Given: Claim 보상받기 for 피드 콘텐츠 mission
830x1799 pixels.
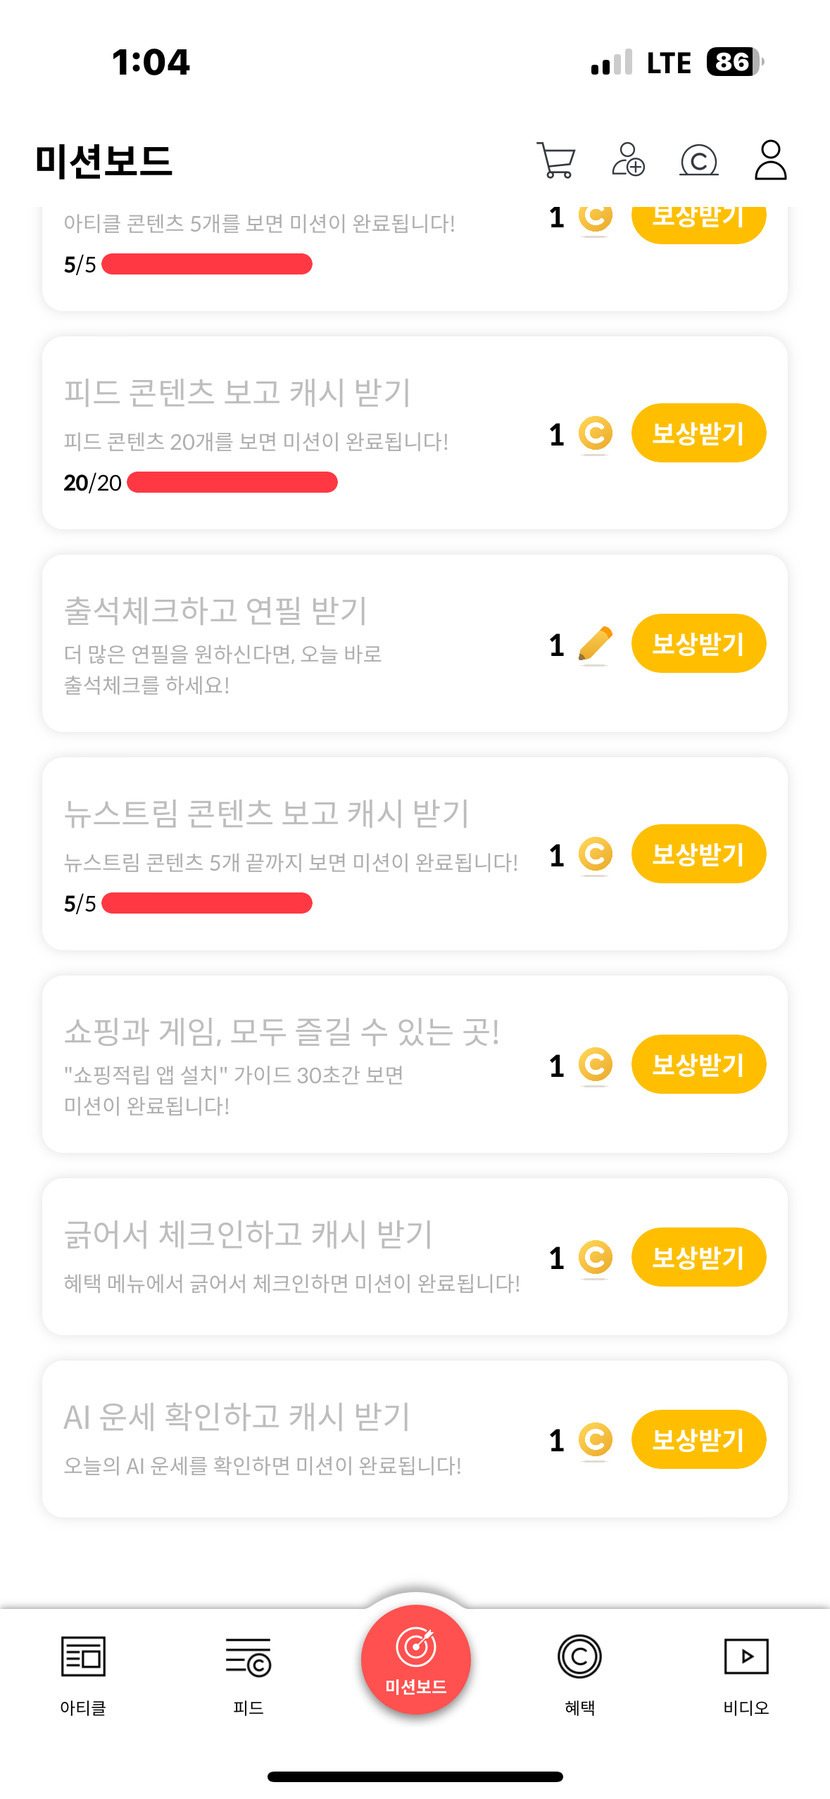Looking at the screenshot, I should [698, 434].
